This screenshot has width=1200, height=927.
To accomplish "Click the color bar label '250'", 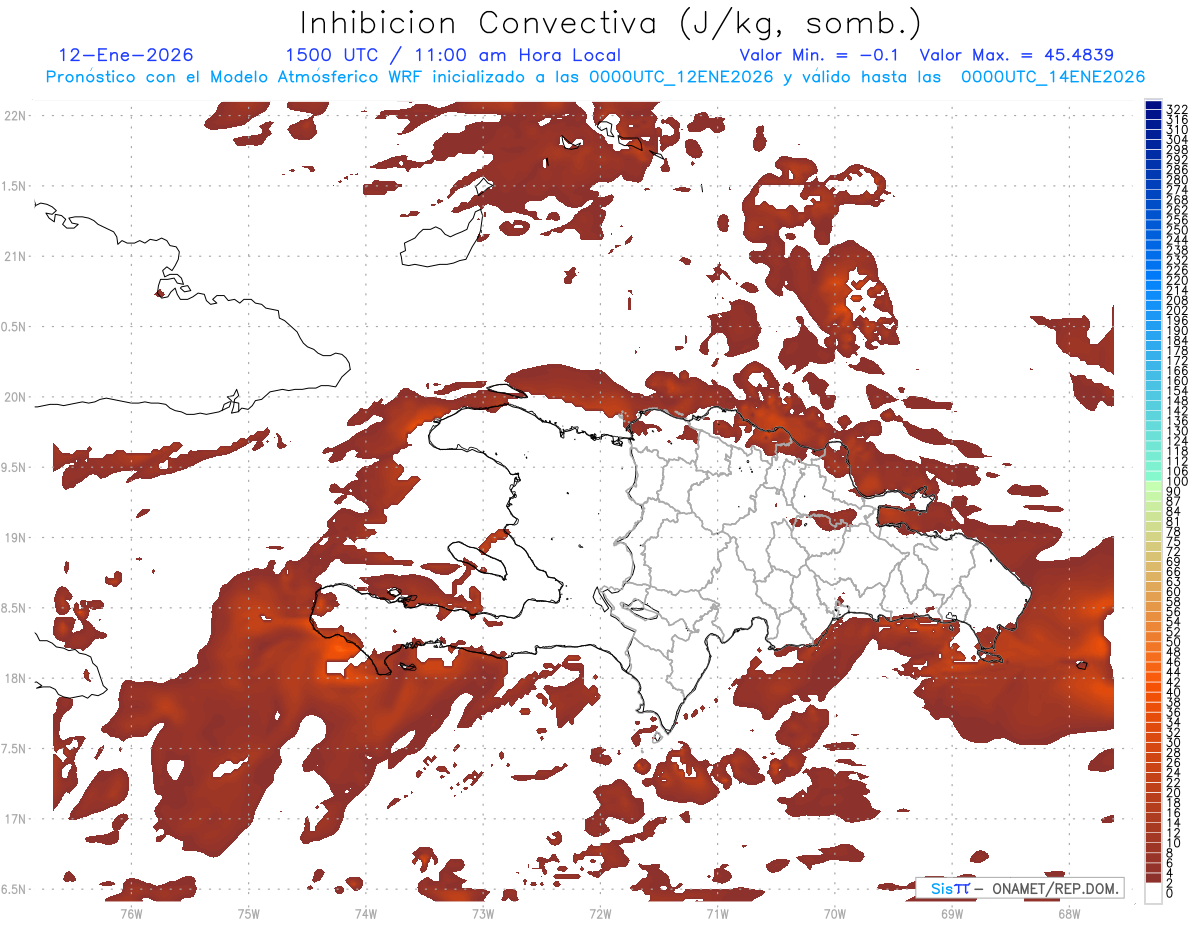I will [1177, 230].
